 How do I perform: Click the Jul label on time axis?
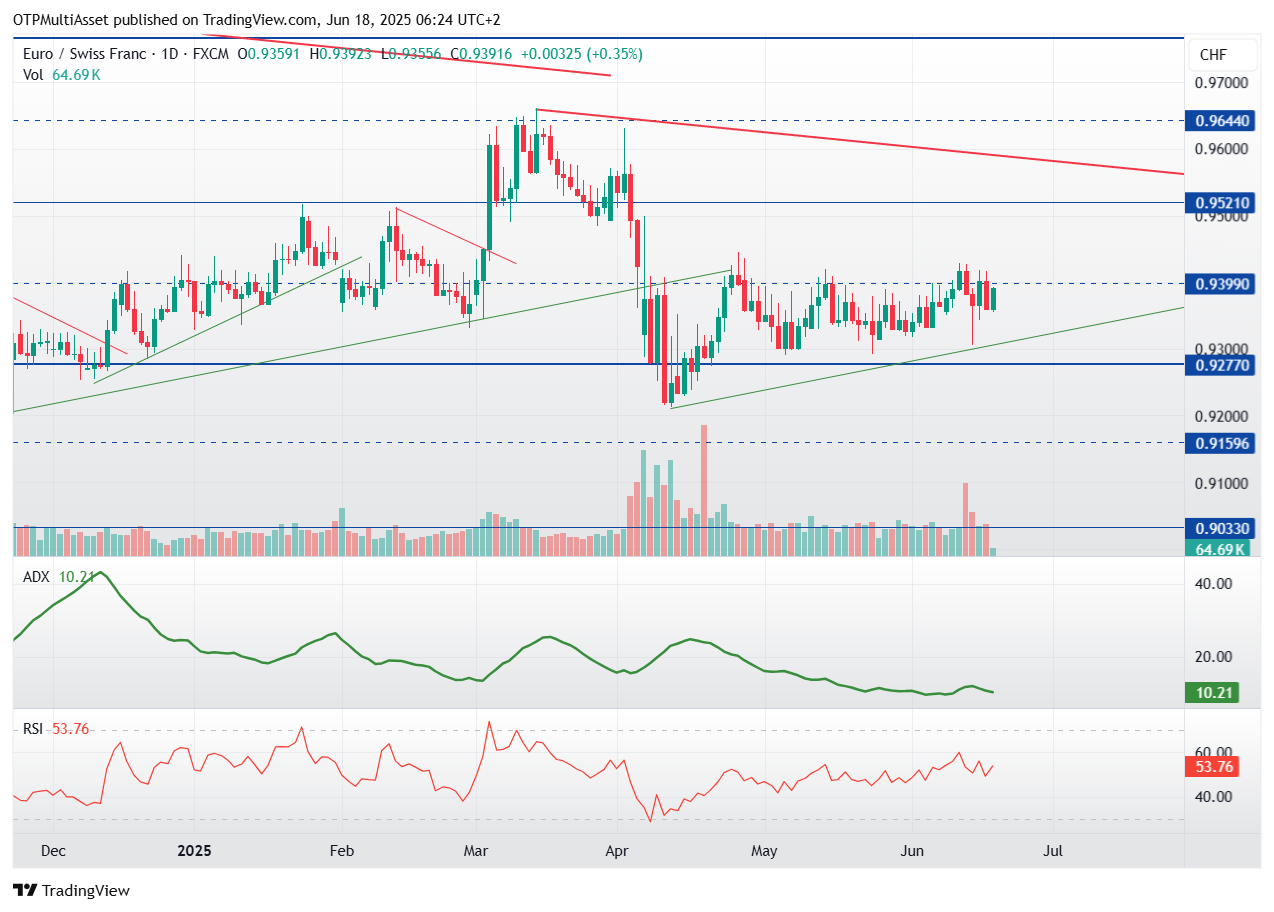click(1052, 851)
